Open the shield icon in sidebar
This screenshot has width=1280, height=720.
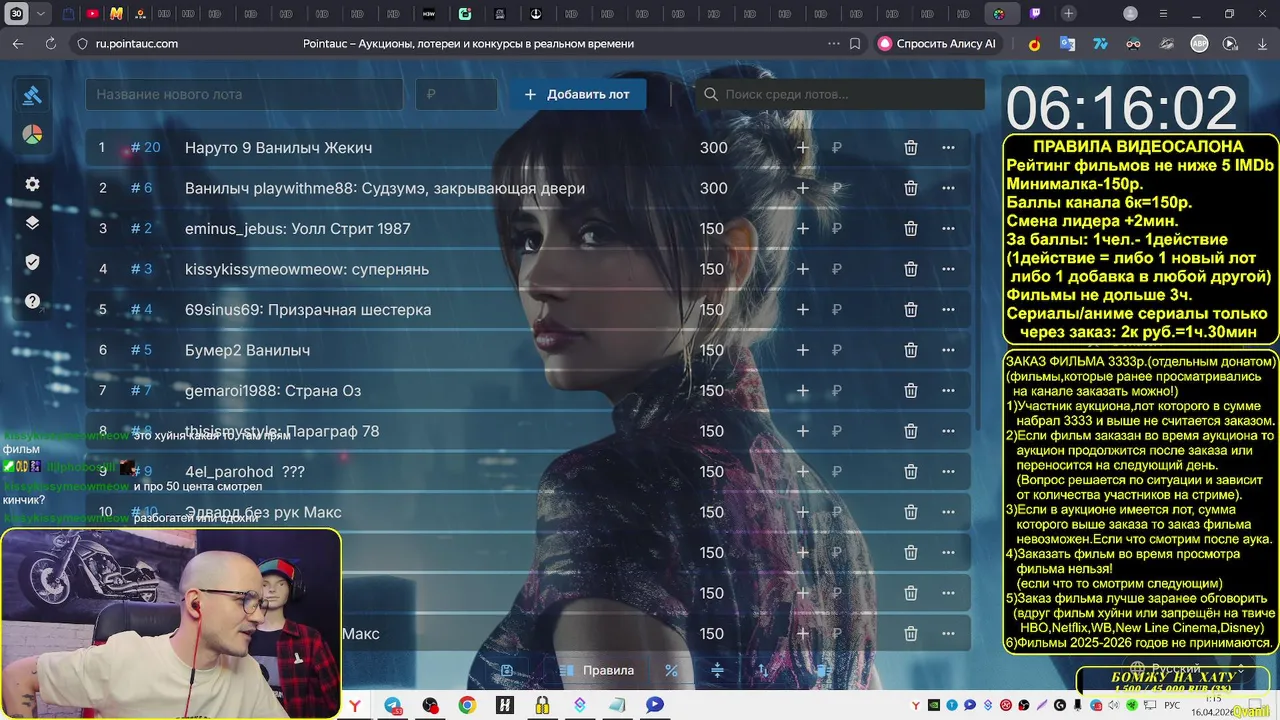pos(32,262)
